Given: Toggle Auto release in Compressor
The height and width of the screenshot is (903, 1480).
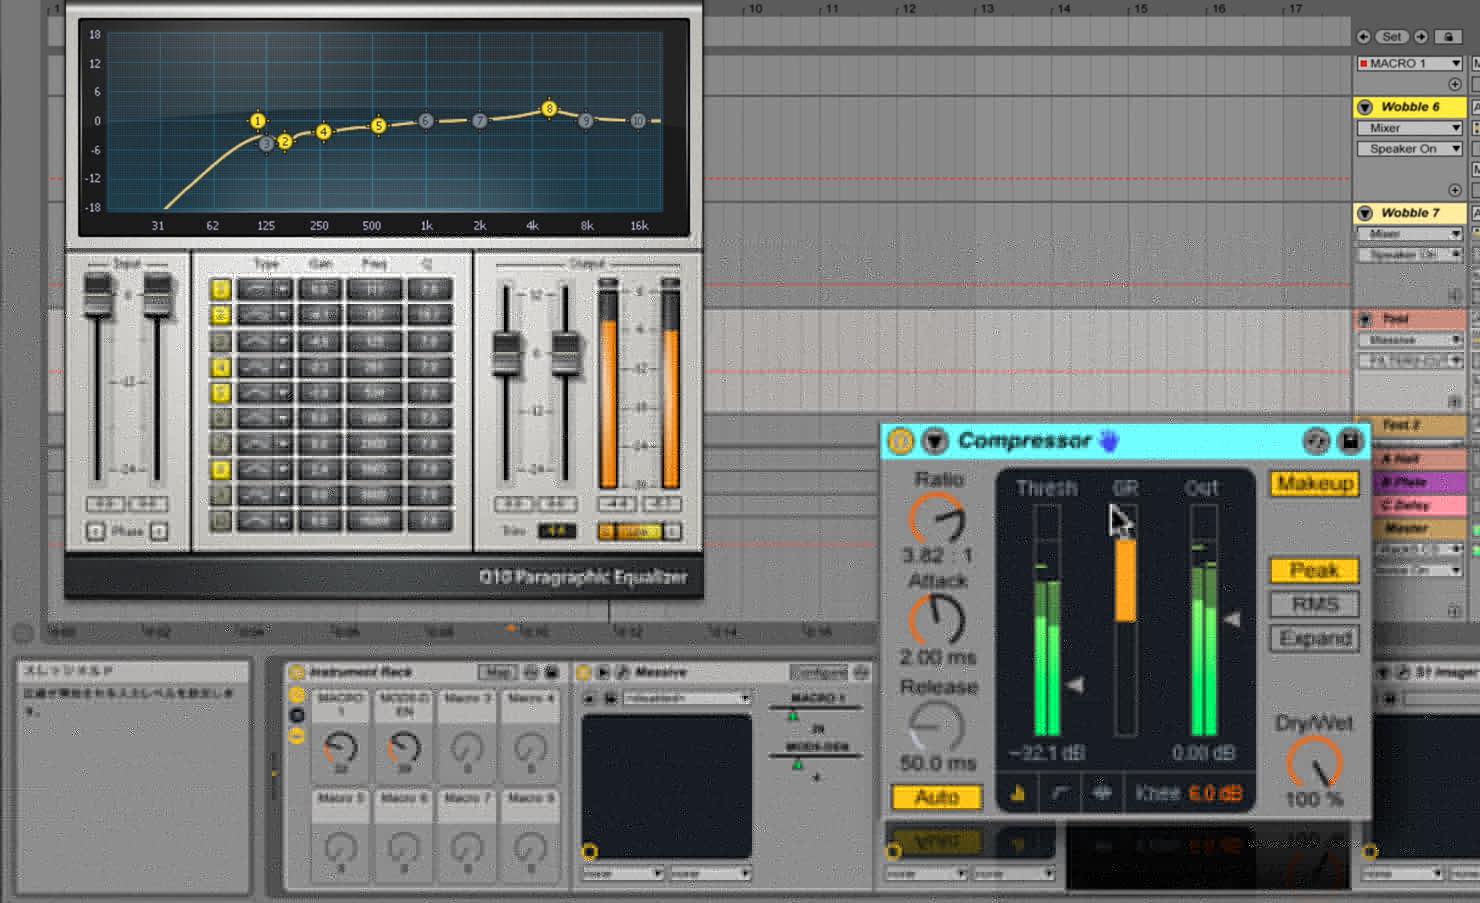Looking at the screenshot, I should pos(937,797).
